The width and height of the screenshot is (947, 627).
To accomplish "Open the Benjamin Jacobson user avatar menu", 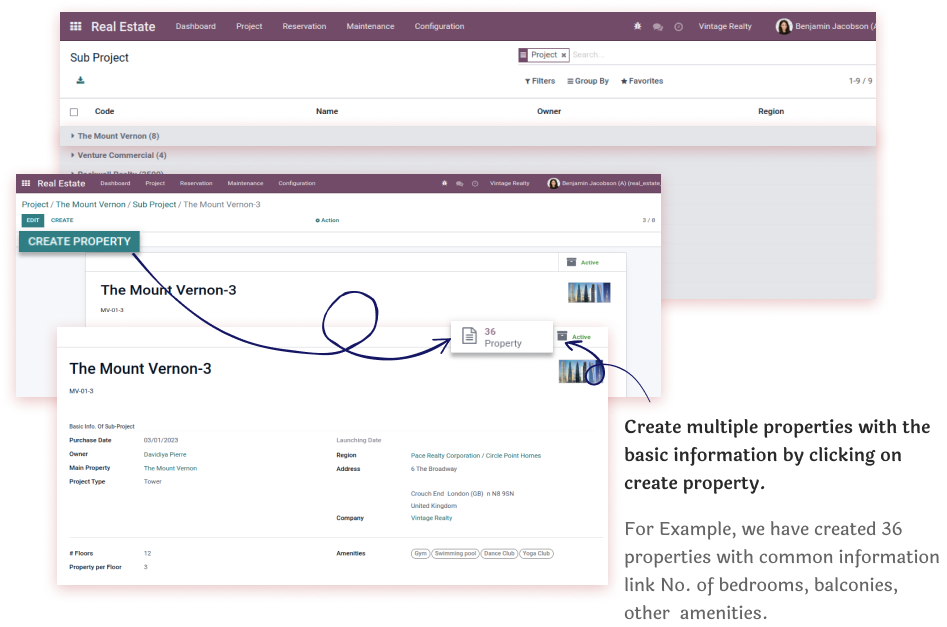I will pyautogui.click(x=784, y=27).
